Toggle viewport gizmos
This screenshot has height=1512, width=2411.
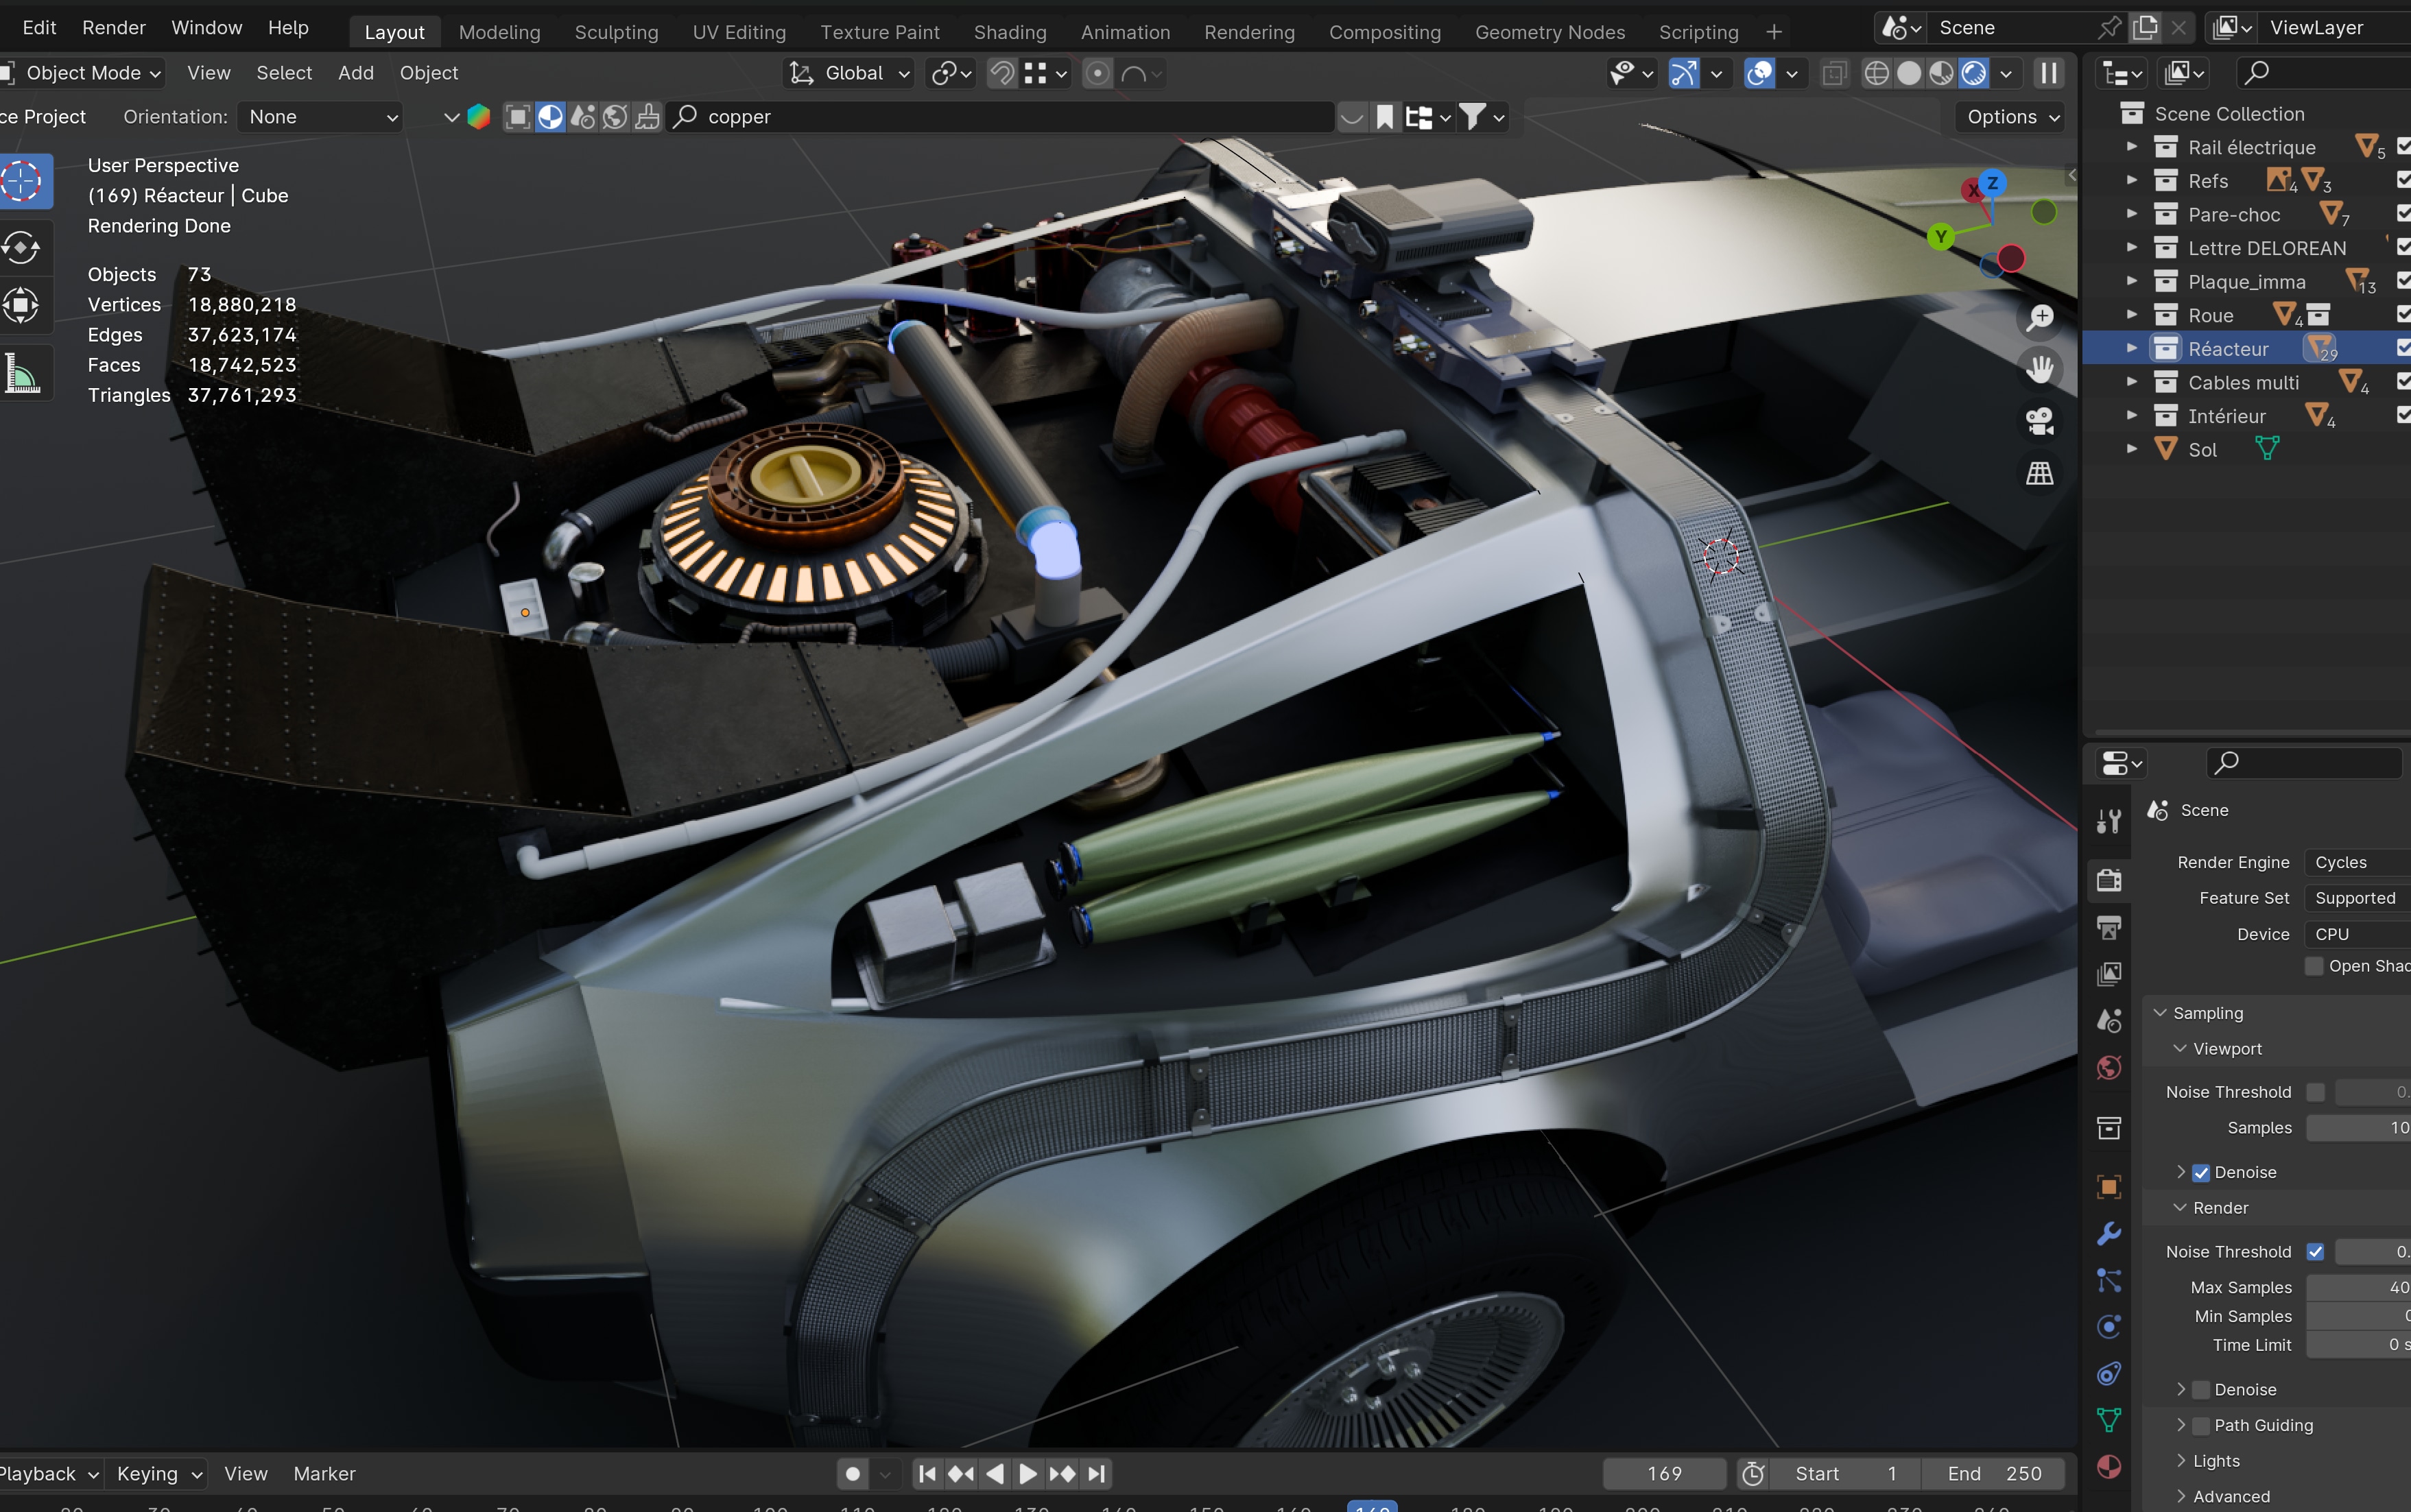pos(1684,73)
